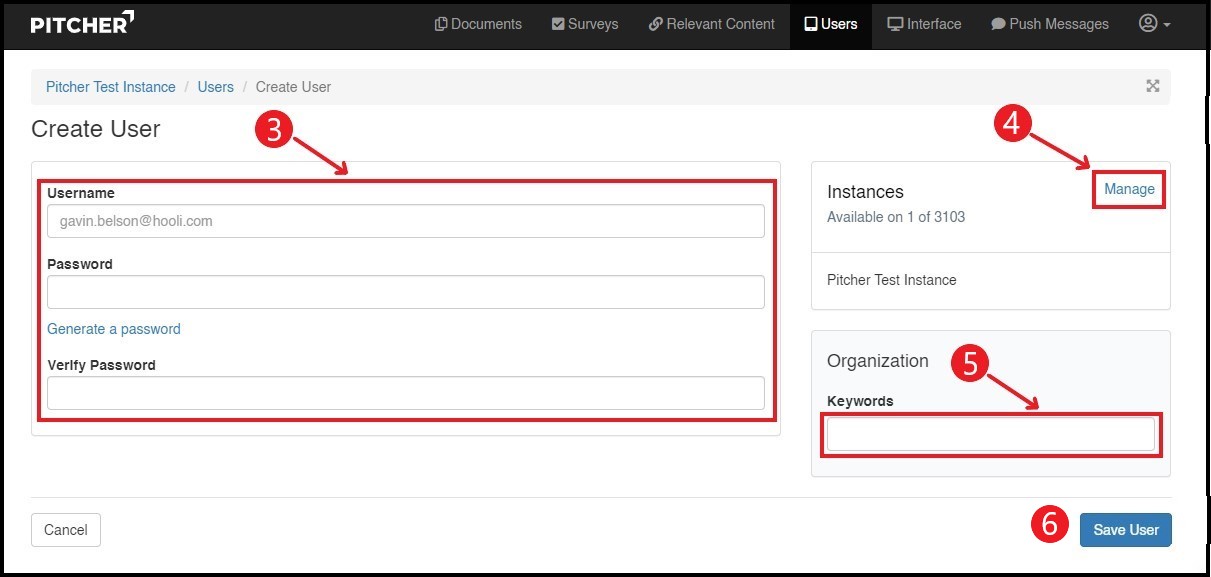Screen dimensions: 1211x577
Task: Click the account profile icon
Action: point(1148,23)
